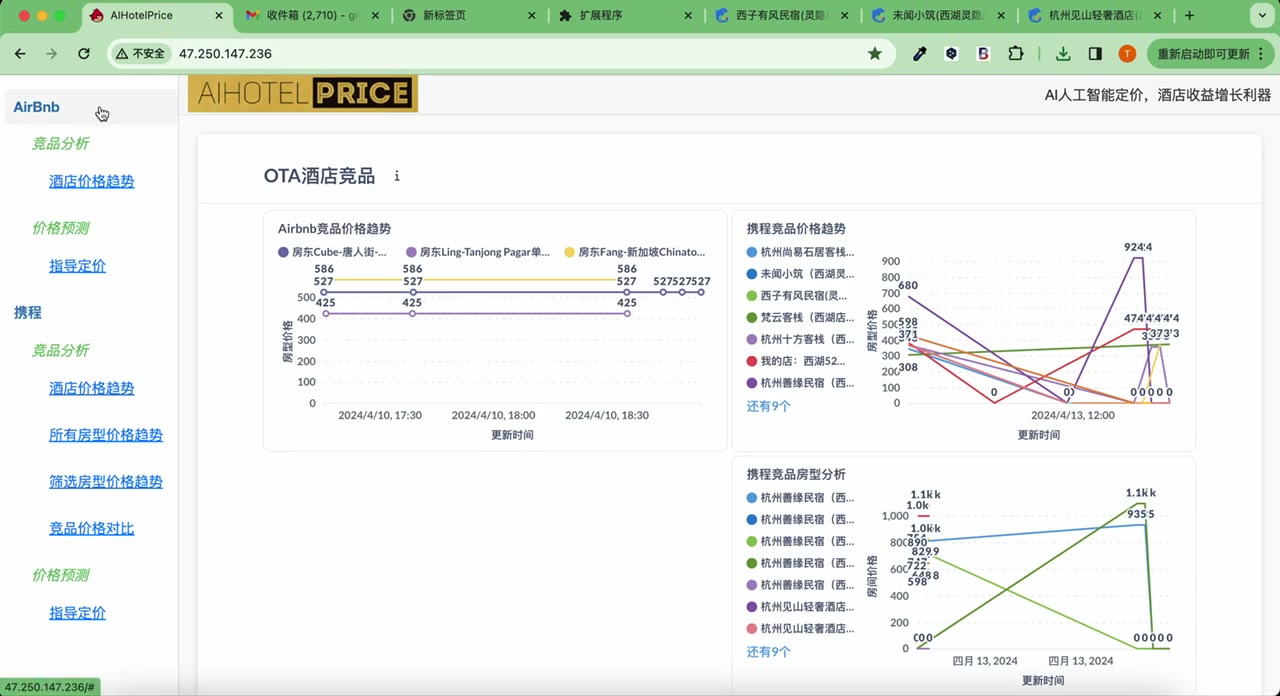The width and height of the screenshot is (1280, 696).
Task: Toggle 房东Fang-新加坡Chinato legend series
Action: 635,253
